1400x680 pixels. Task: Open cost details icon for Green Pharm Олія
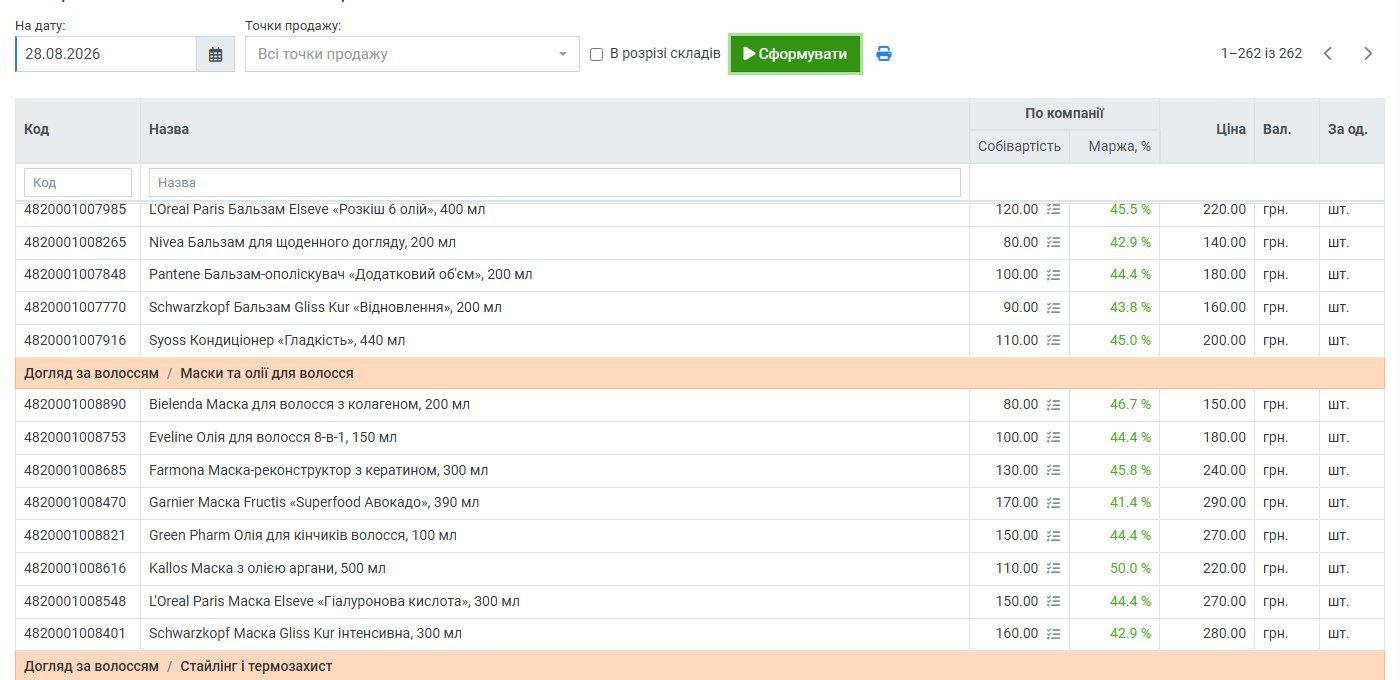click(x=1053, y=536)
